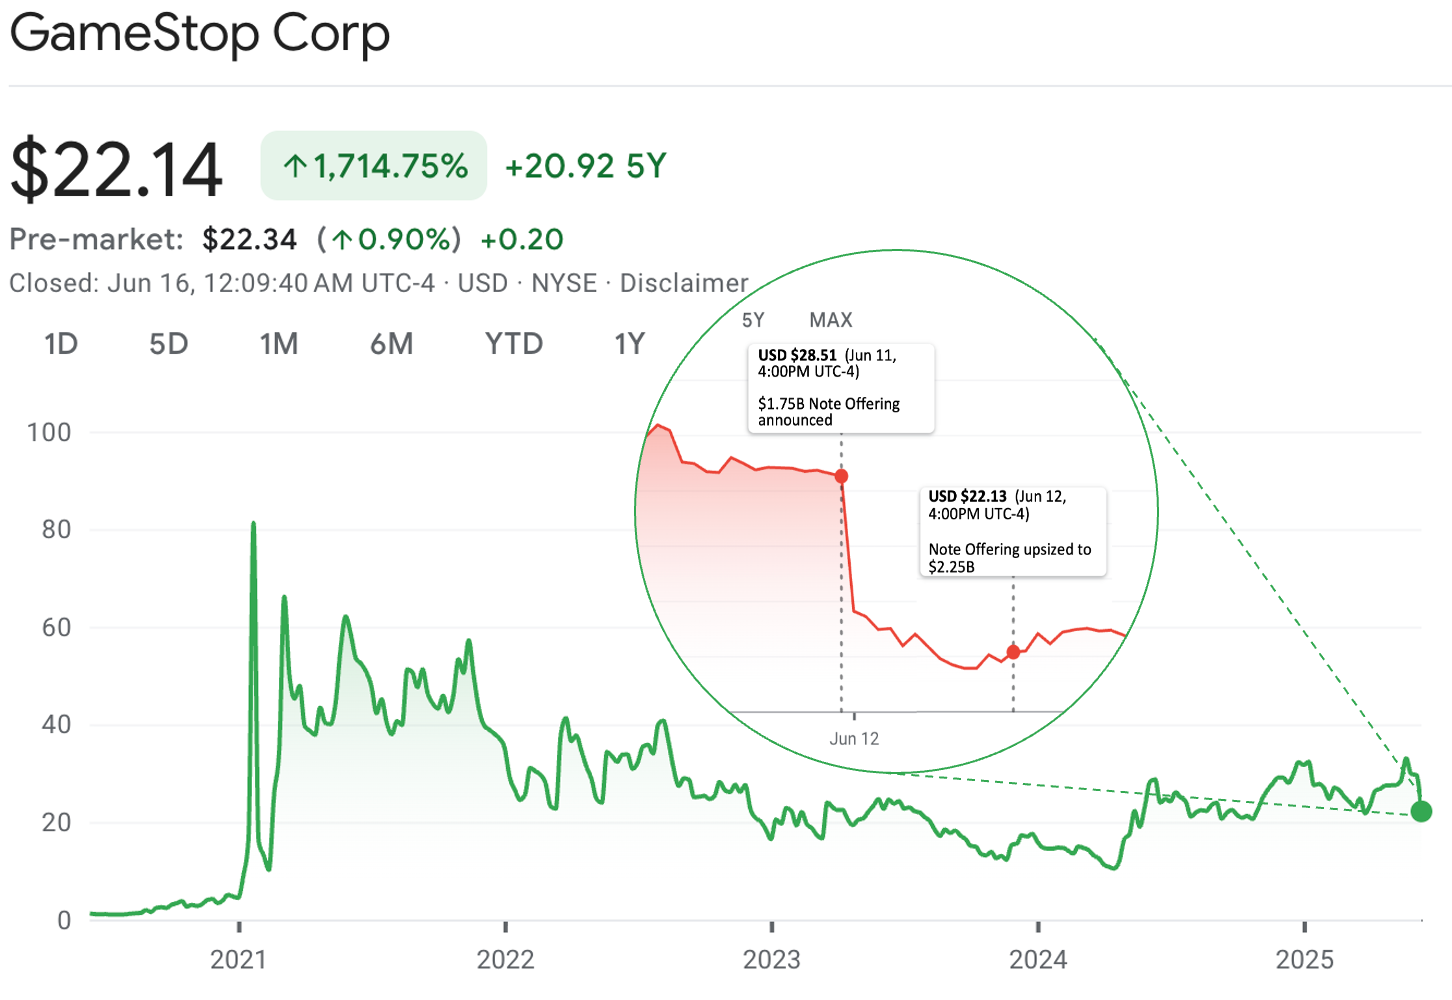
Task: Select the Jun 12 red data point
Action: click(1012, 651)
